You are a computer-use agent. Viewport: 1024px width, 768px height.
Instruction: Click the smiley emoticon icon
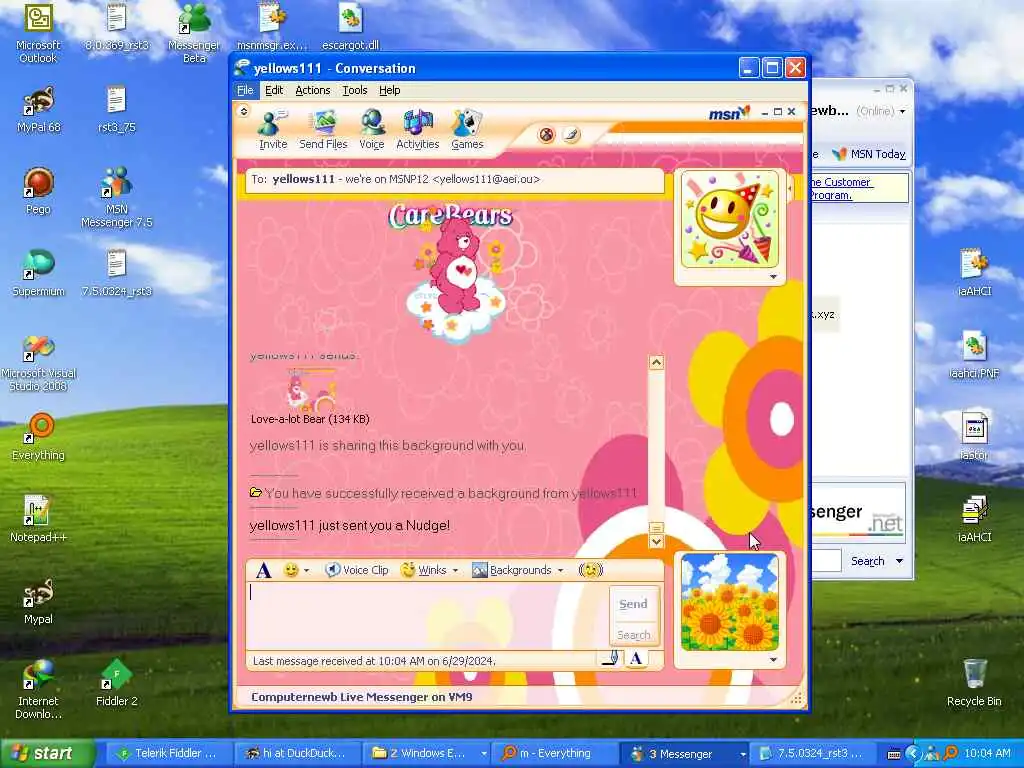click(x=291, y=570)
